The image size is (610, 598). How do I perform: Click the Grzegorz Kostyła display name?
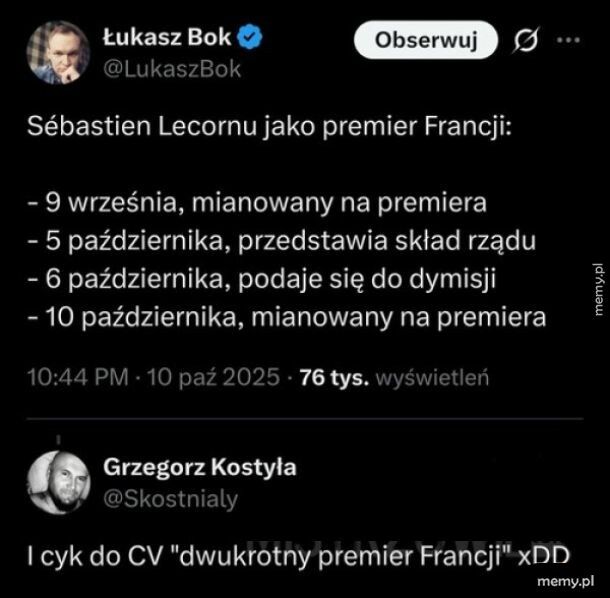[200, 467]
